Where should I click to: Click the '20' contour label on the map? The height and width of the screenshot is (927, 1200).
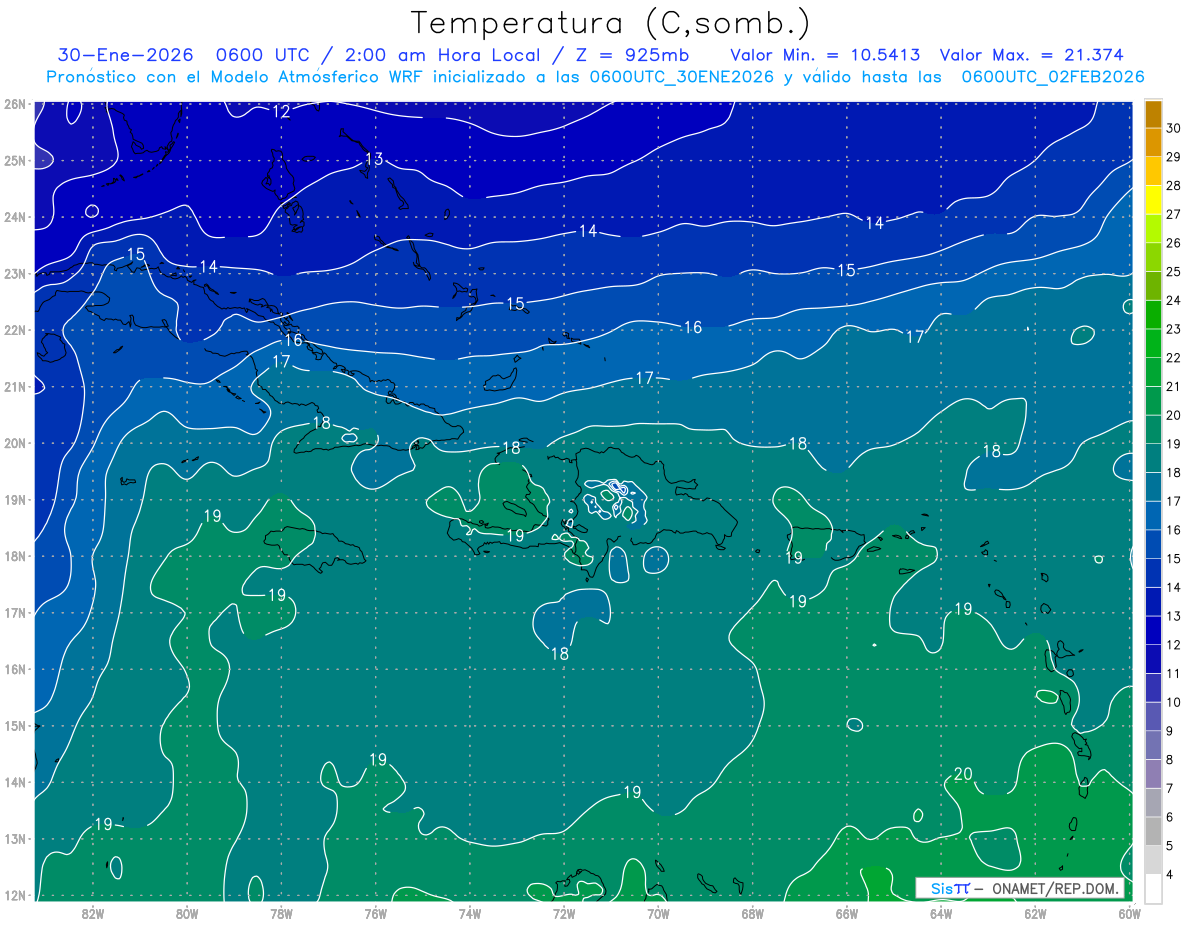(x=963, y=774)
